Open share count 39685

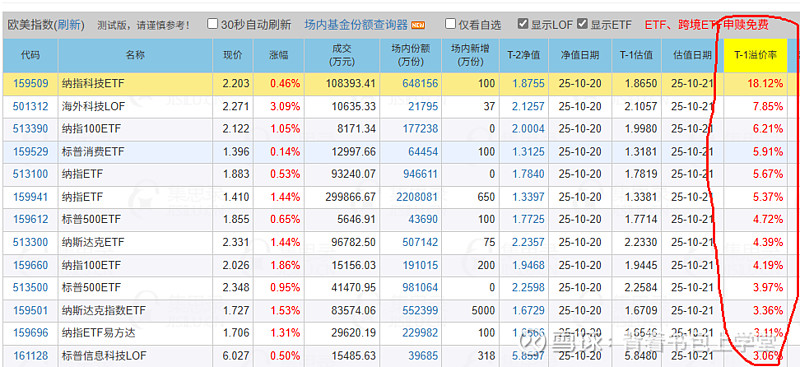tap(423, 355)
